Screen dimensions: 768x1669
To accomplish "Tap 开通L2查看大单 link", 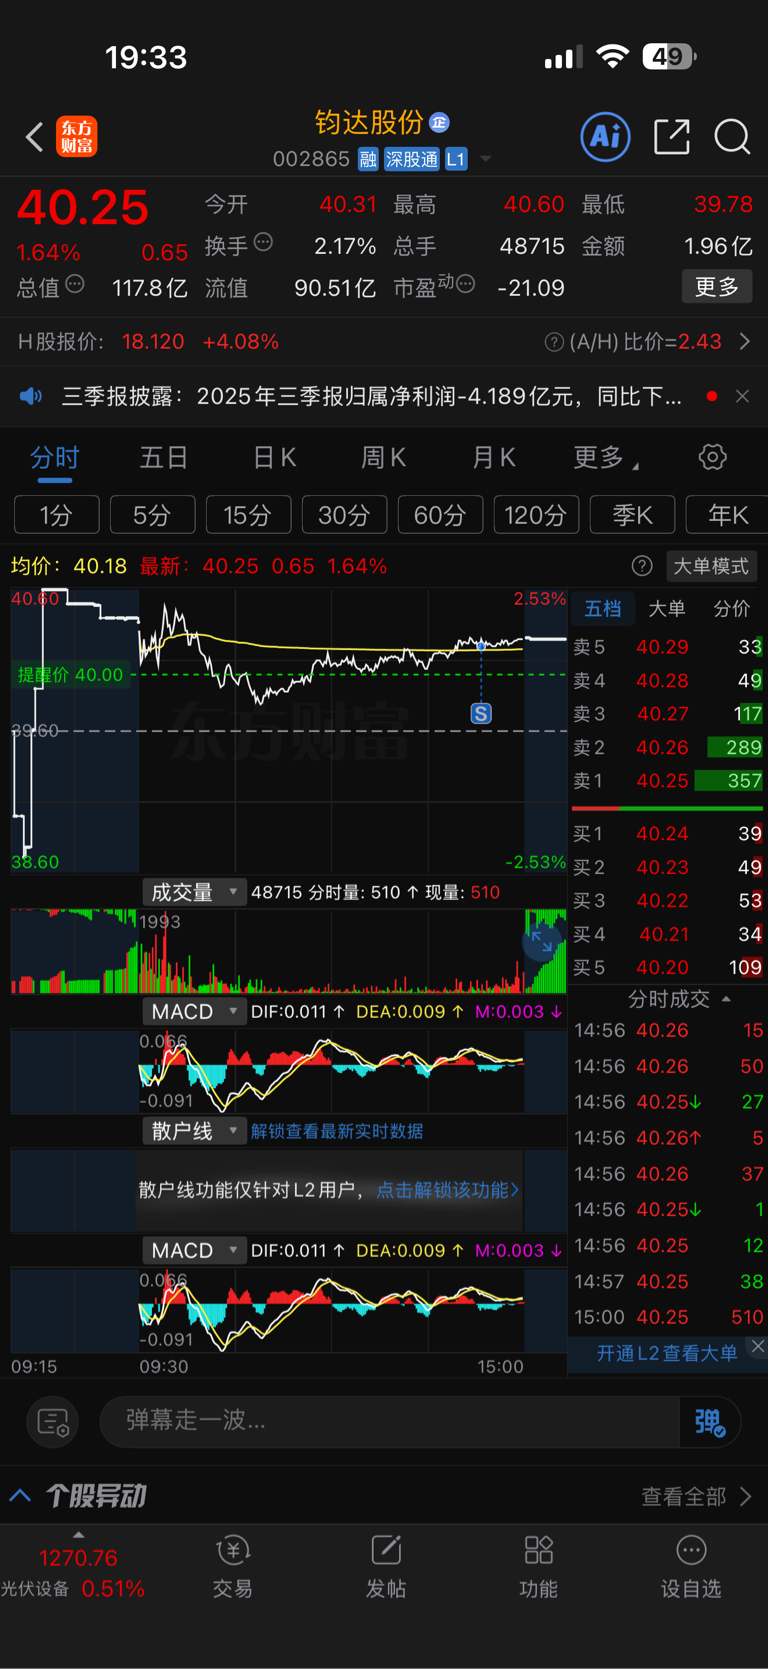I will (x=667, y=1353).
